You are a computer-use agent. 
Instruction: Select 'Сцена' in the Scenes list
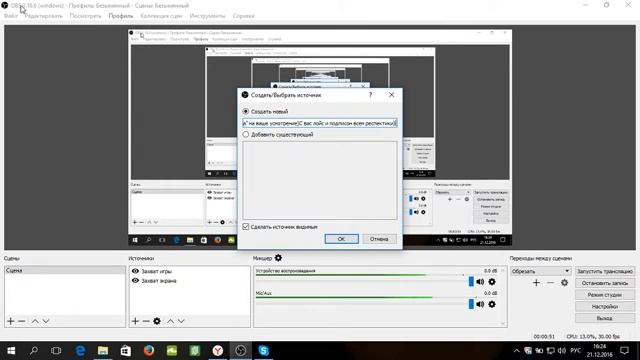[65, 270]
